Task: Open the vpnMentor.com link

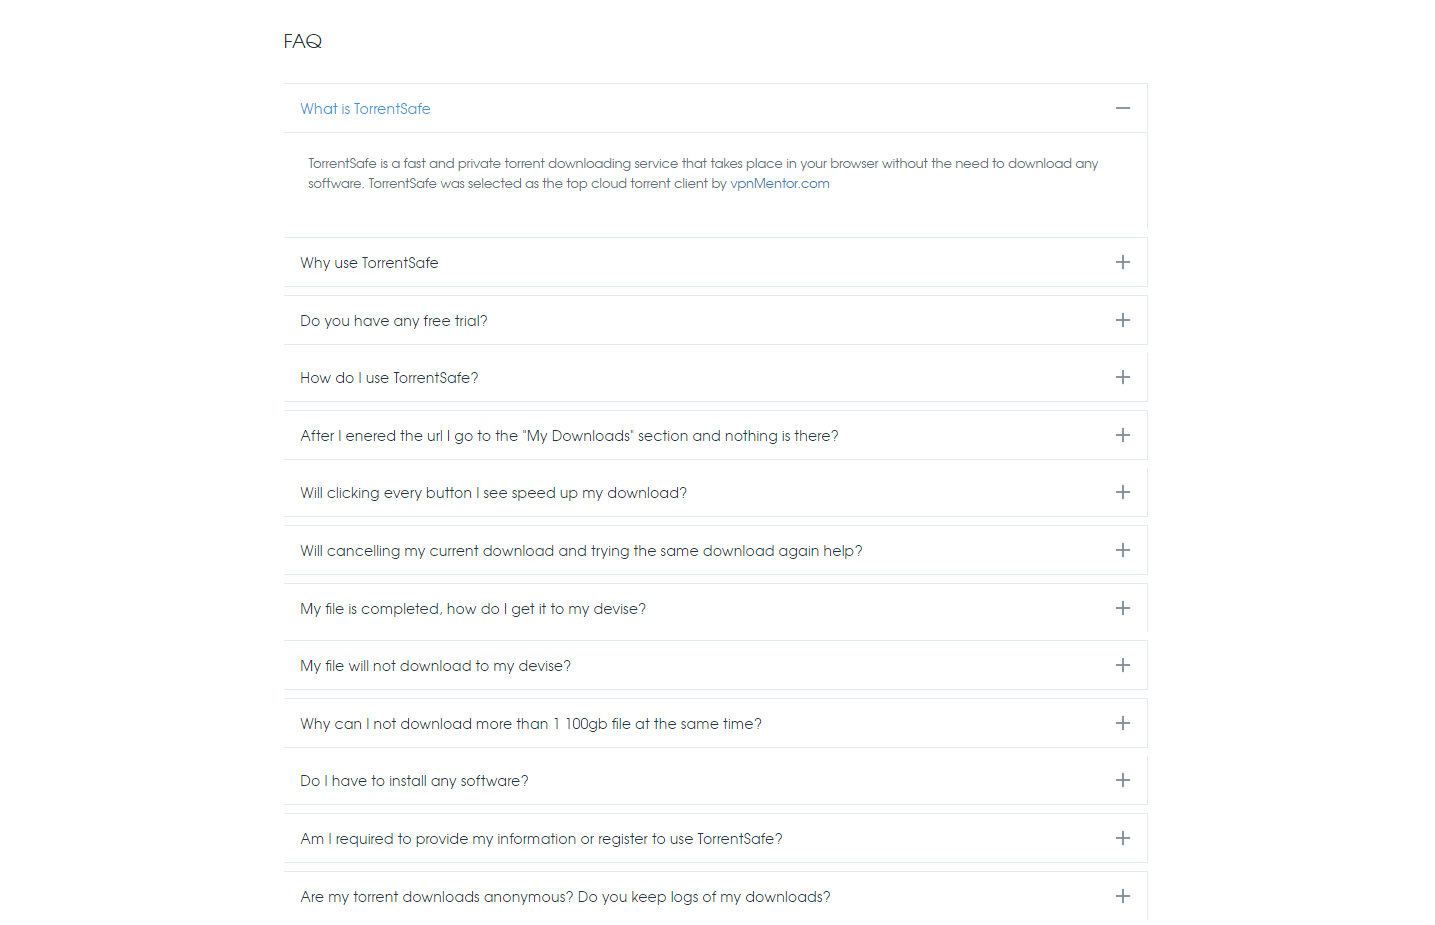Action: [779, 183]
